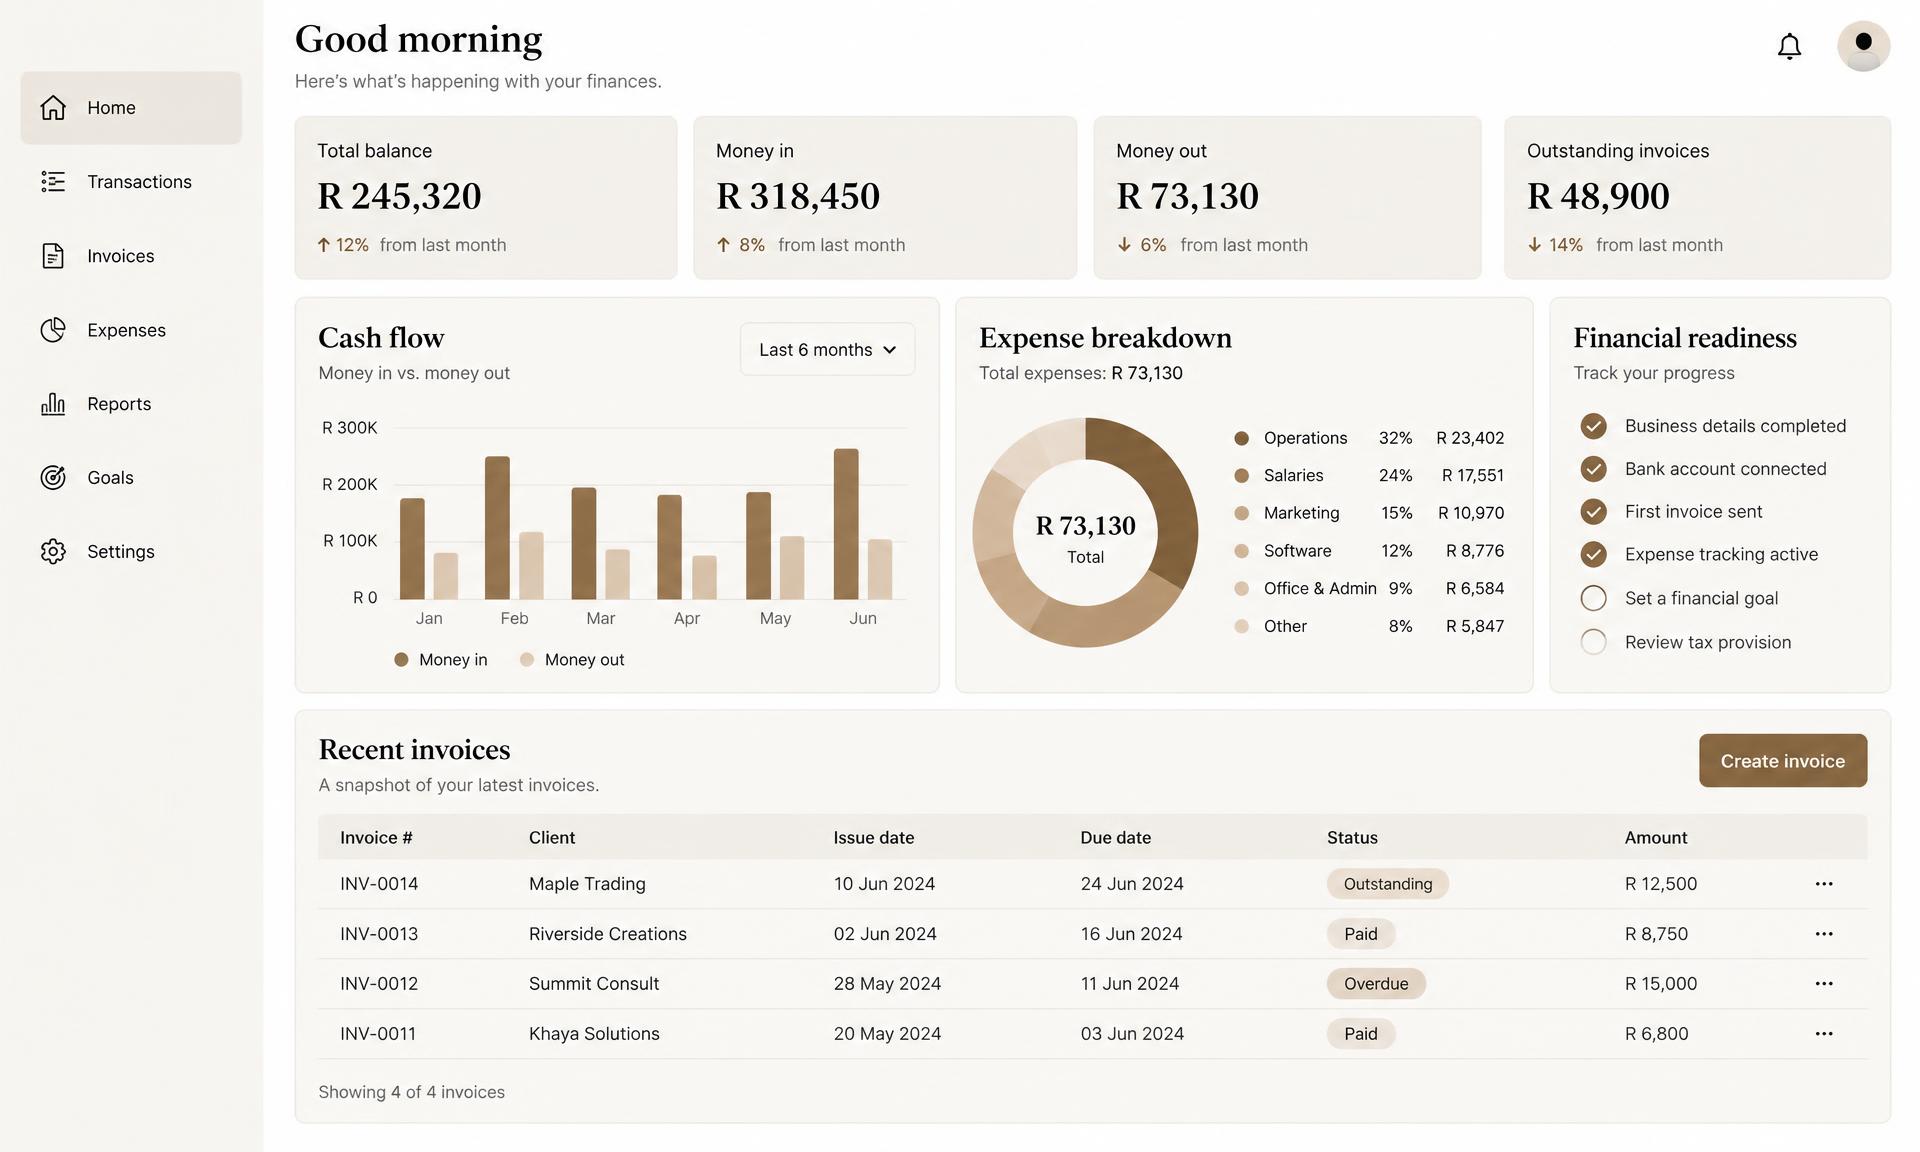Screen dimensions: 1920x1152
Task: Open more options for INV-0012
Action: click(1824, 984)
